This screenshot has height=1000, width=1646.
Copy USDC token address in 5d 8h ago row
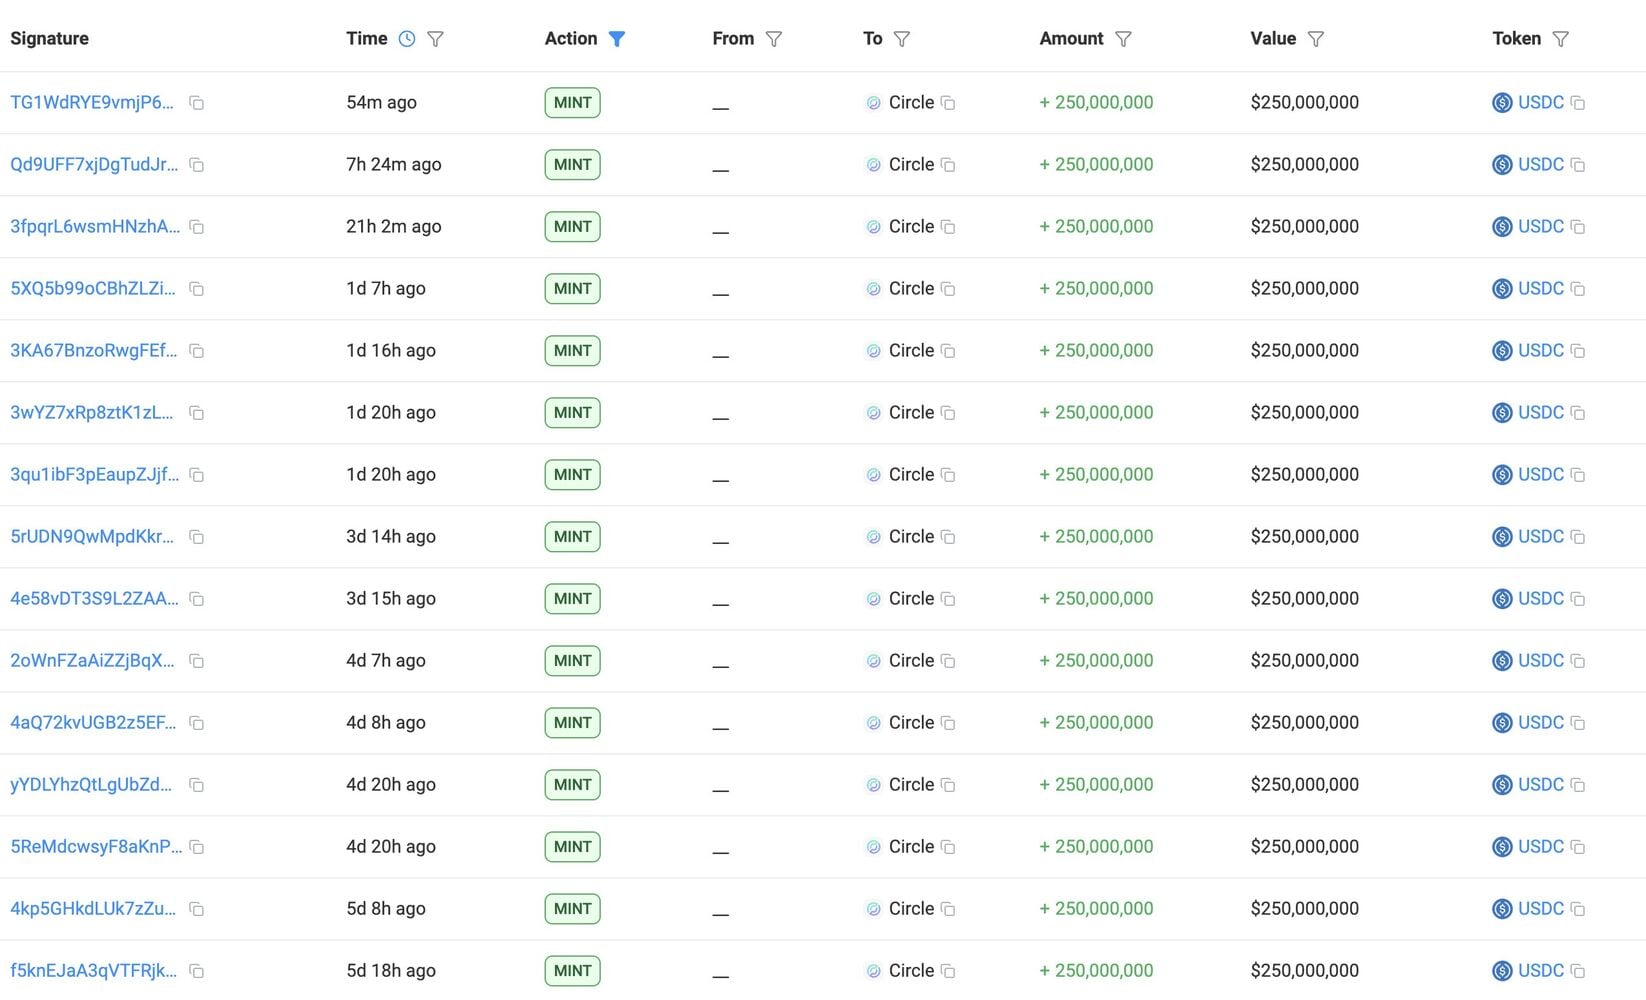1578,909
